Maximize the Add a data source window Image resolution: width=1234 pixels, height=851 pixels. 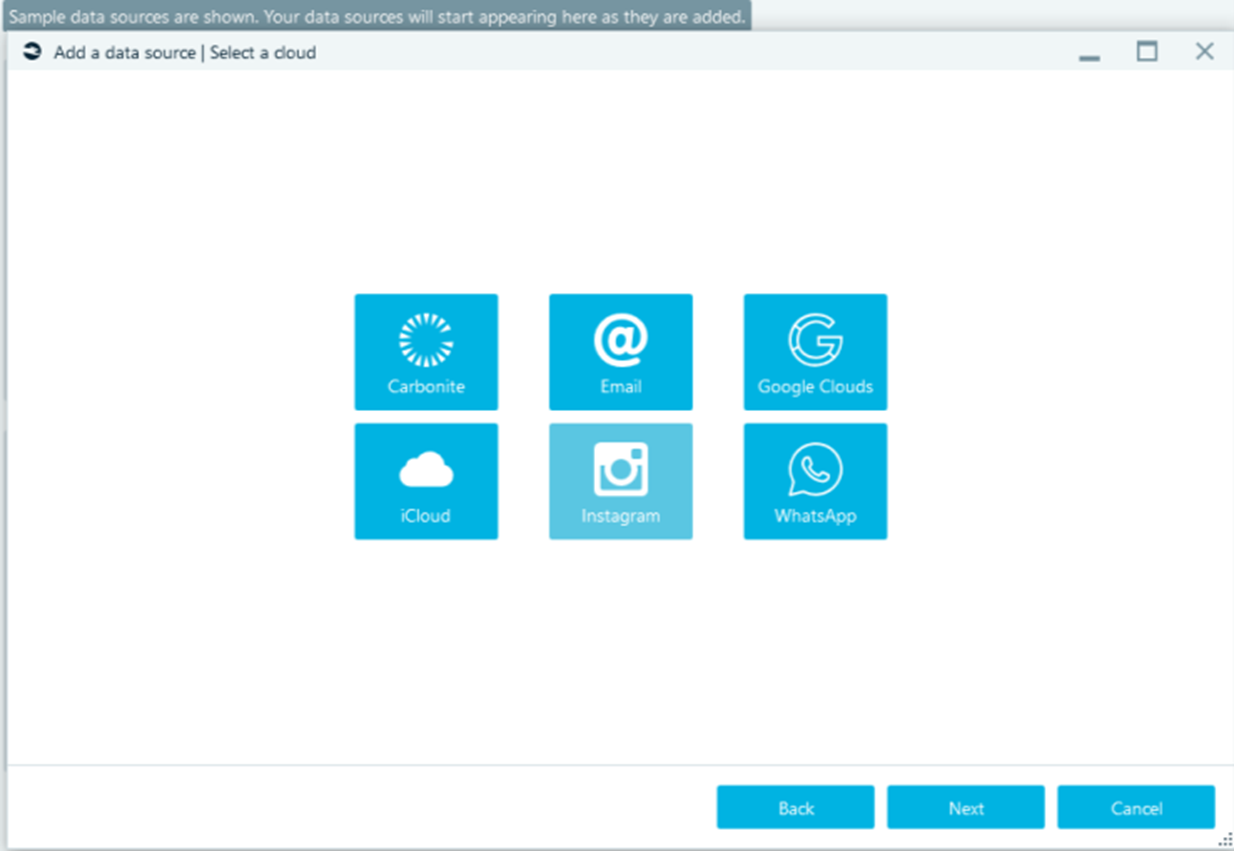[1147, 52]
